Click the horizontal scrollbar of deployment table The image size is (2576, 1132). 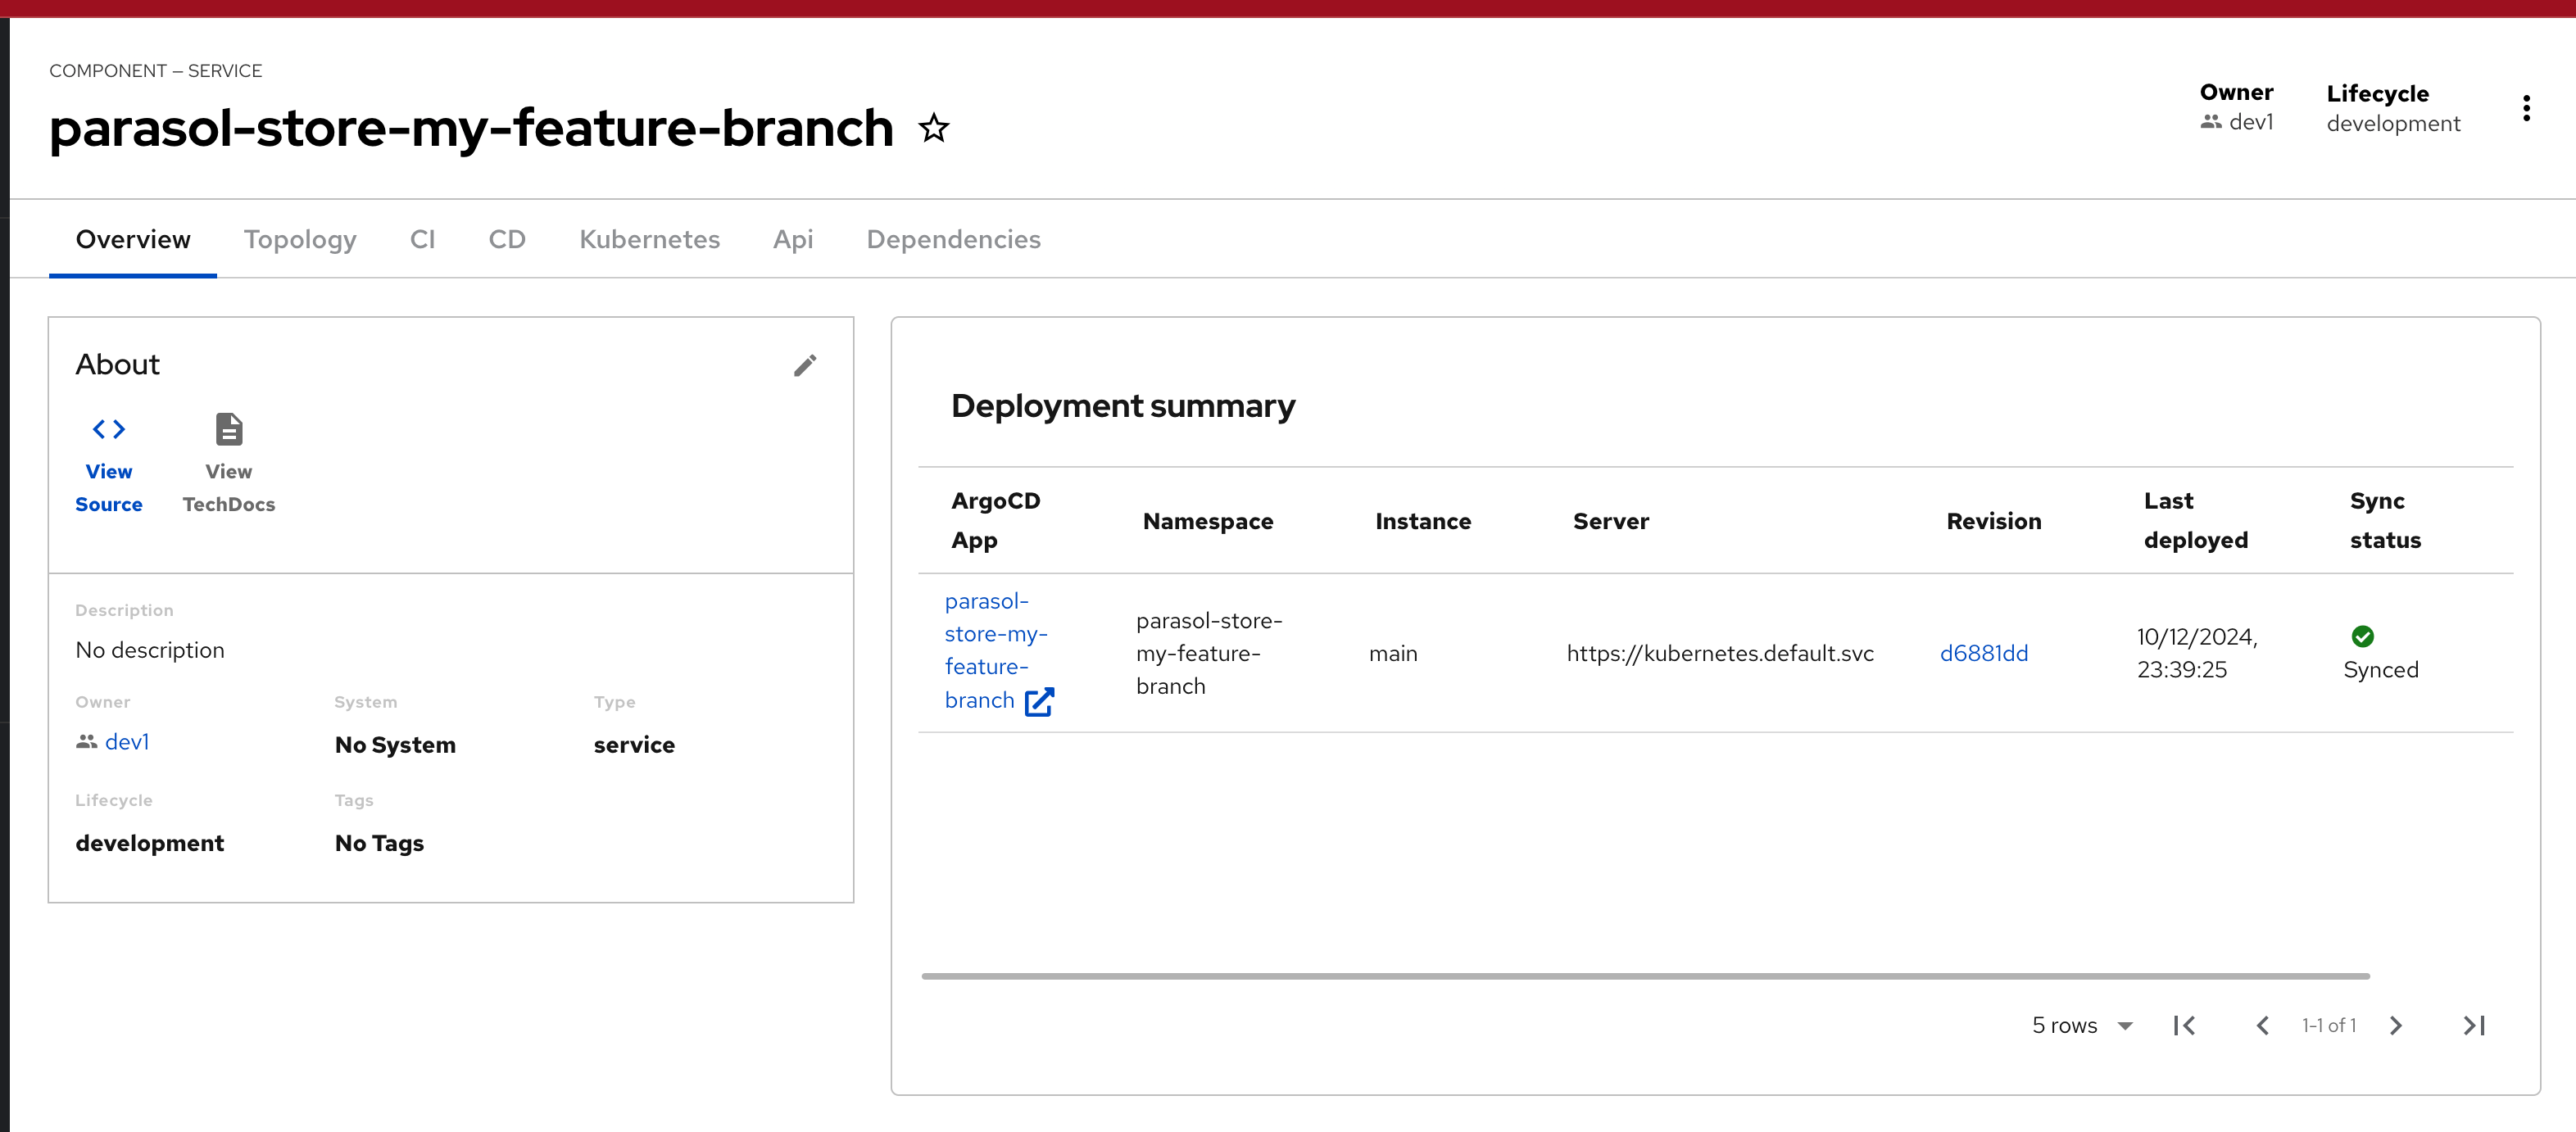click(x=1645, y=976)
